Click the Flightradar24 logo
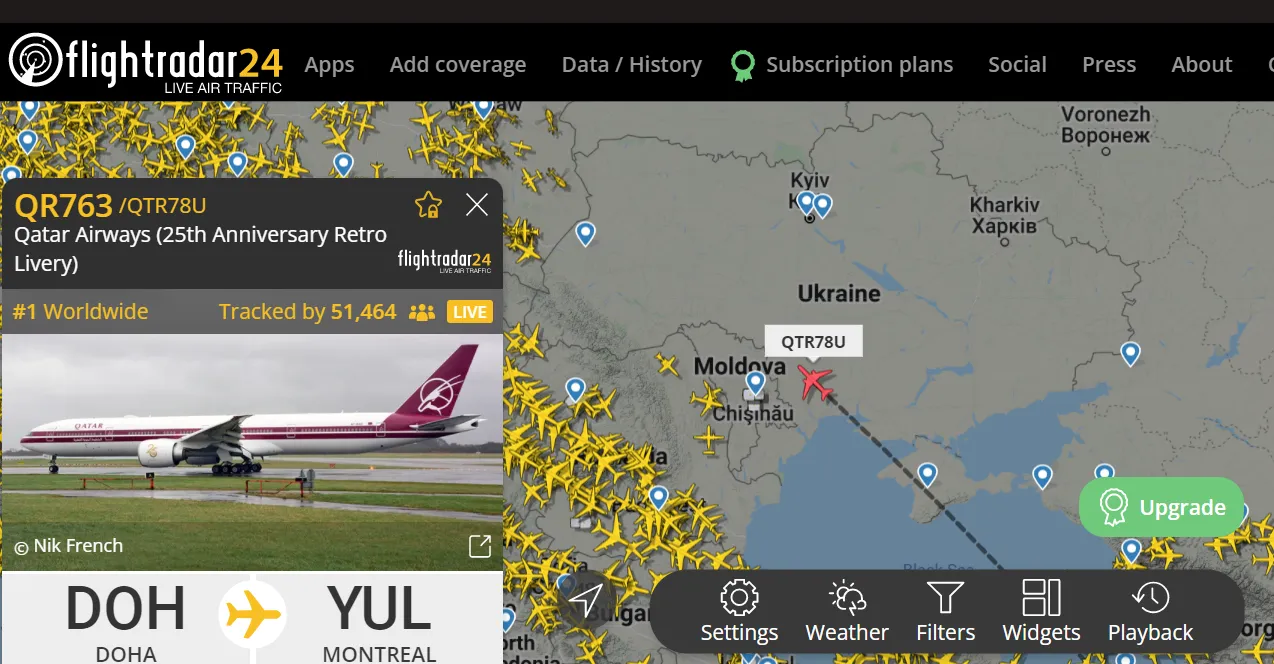Screen dimensions: 1274x664 point(145,62)
